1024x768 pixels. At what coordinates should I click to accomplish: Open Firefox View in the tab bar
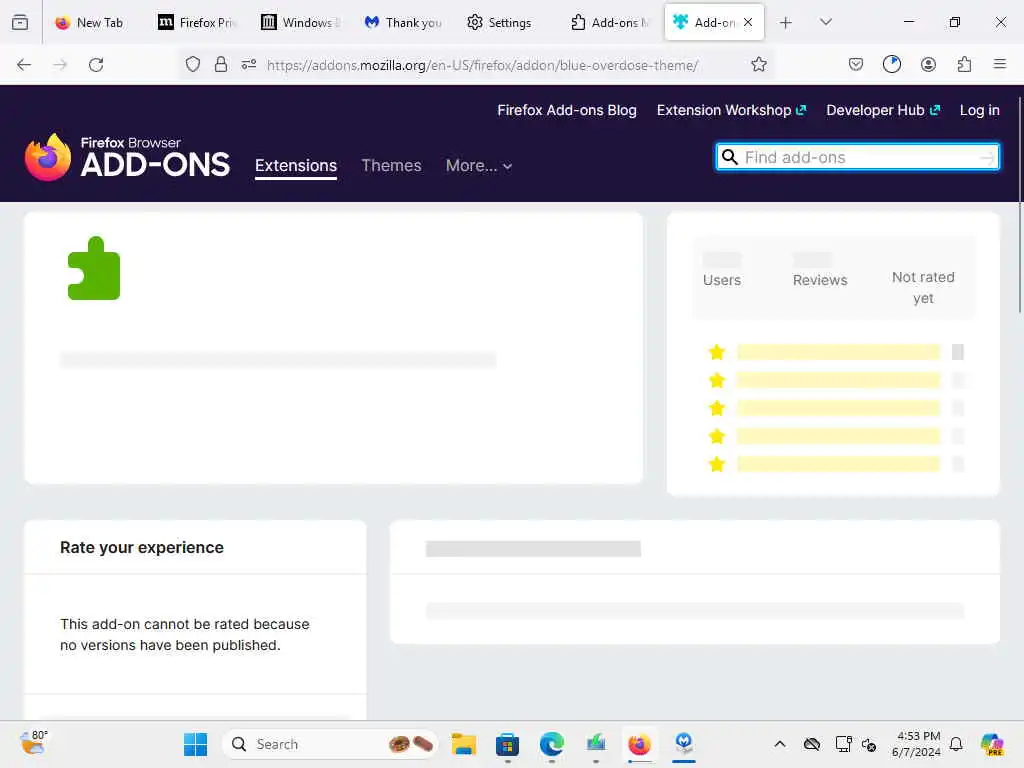tap(20, 22)
